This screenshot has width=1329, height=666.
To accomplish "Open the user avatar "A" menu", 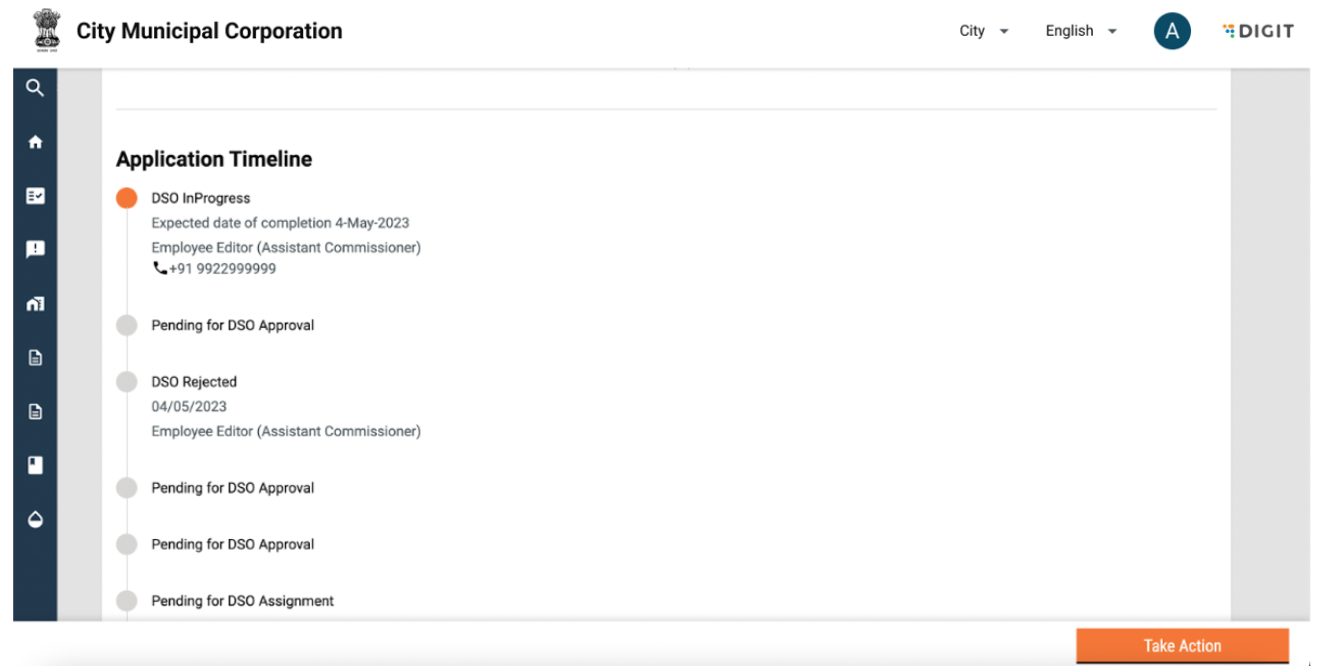I will [x=1172, y=31].
